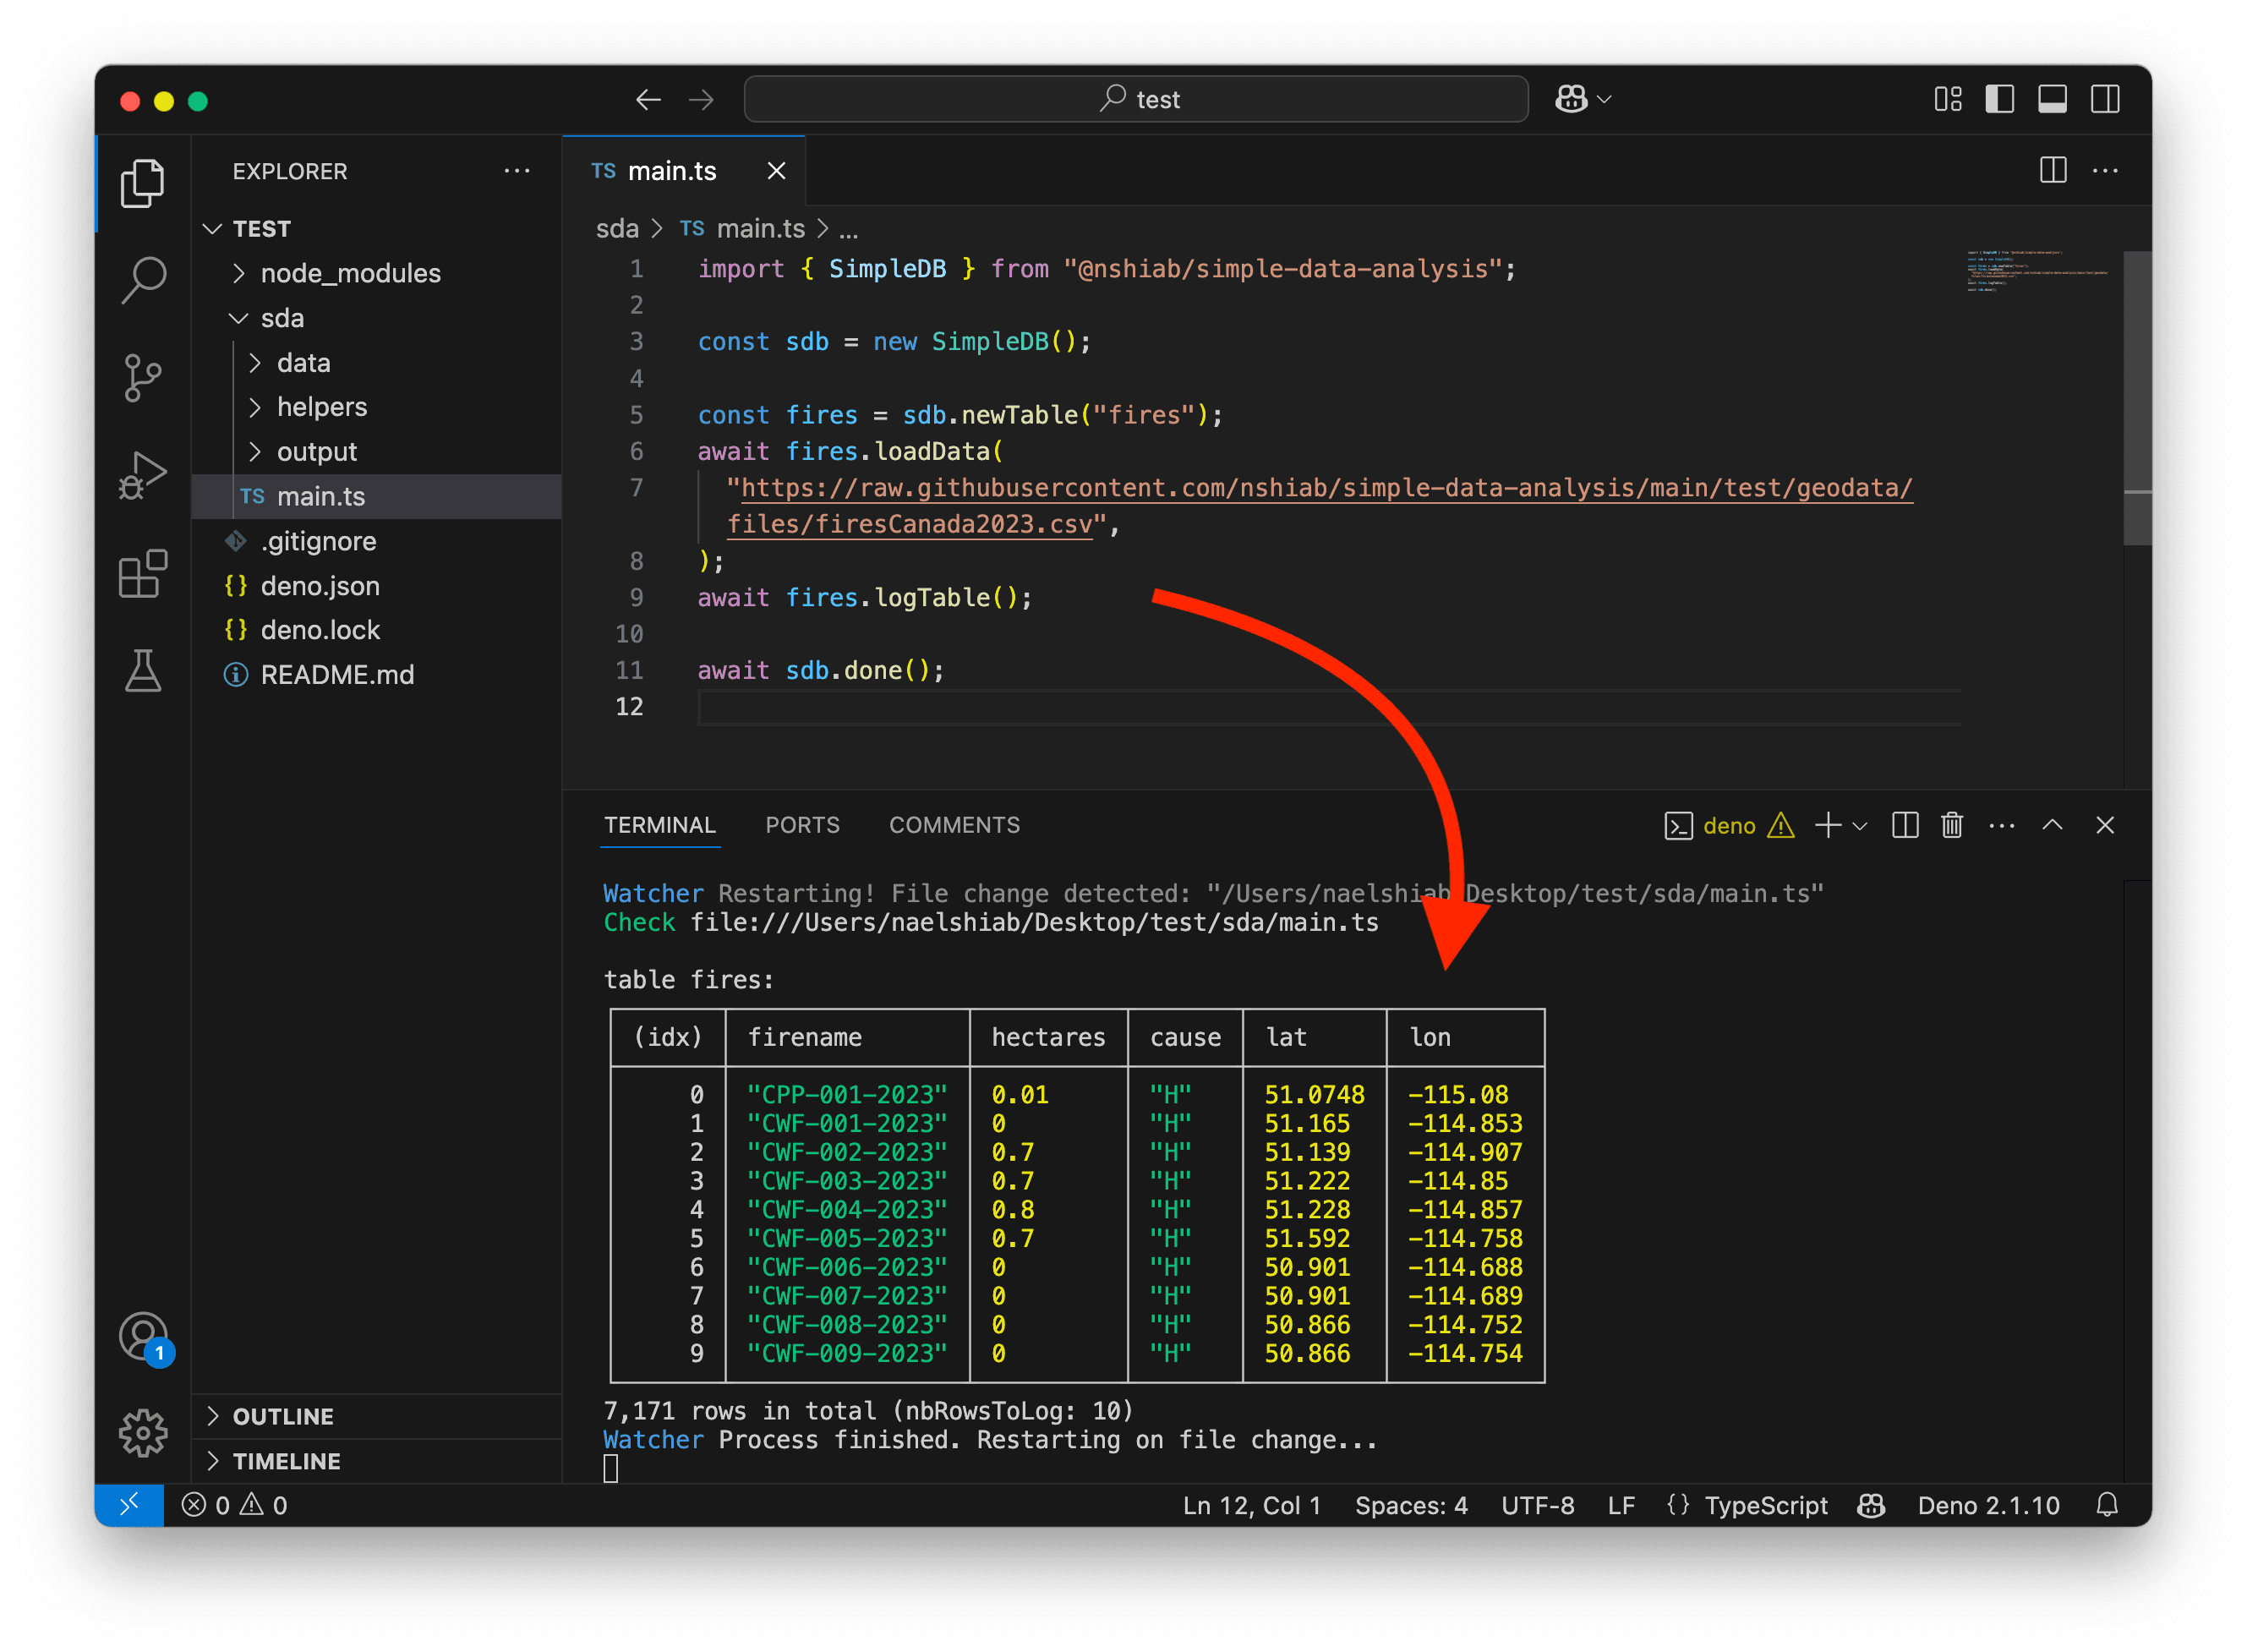This screenshot has width=2247, height=1652.
Task: Open editor More Actions ellipsis
Action: pyautogui.click(x=2105, y=170)
